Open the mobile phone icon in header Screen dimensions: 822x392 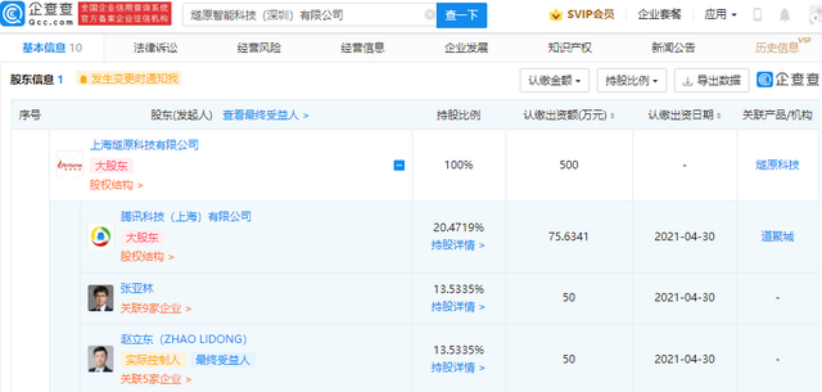pos(757,15)
